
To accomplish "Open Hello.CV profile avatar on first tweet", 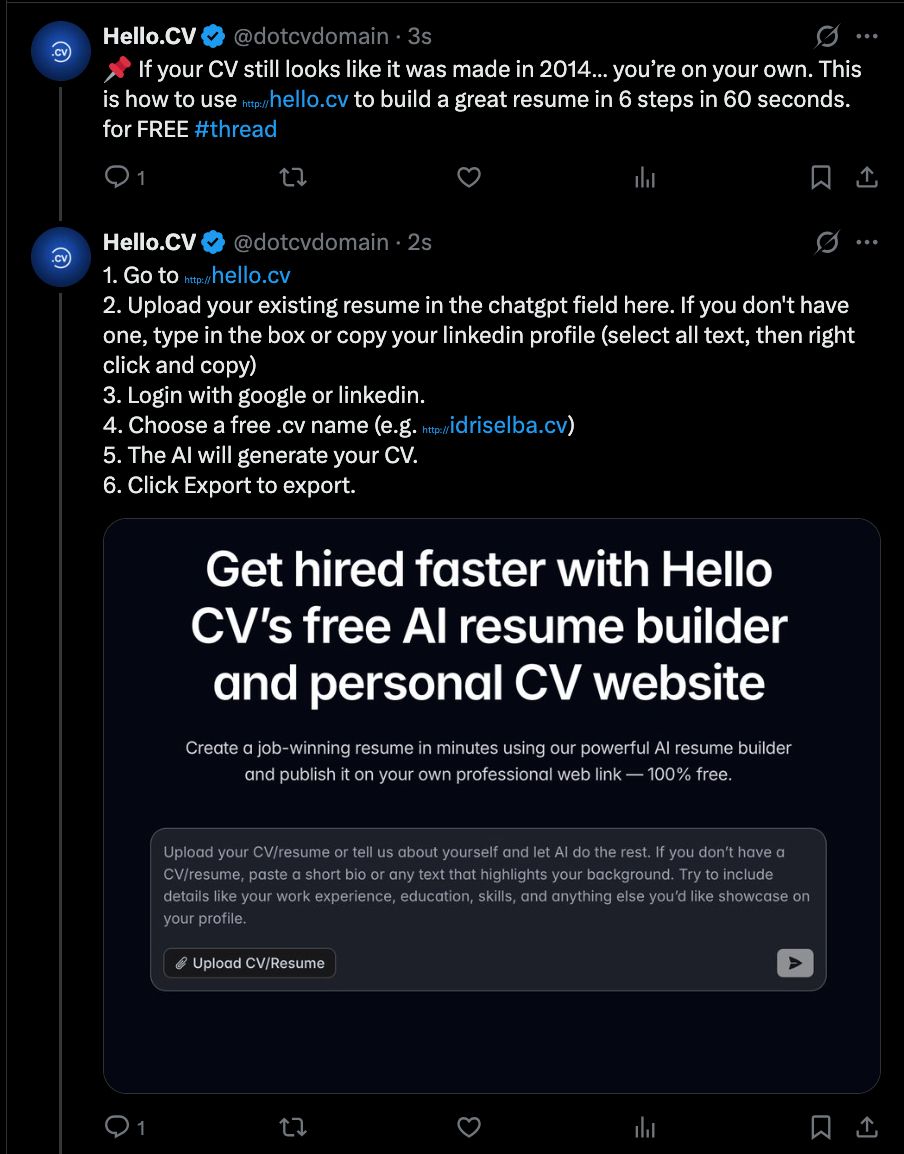I will click(61, 50).
